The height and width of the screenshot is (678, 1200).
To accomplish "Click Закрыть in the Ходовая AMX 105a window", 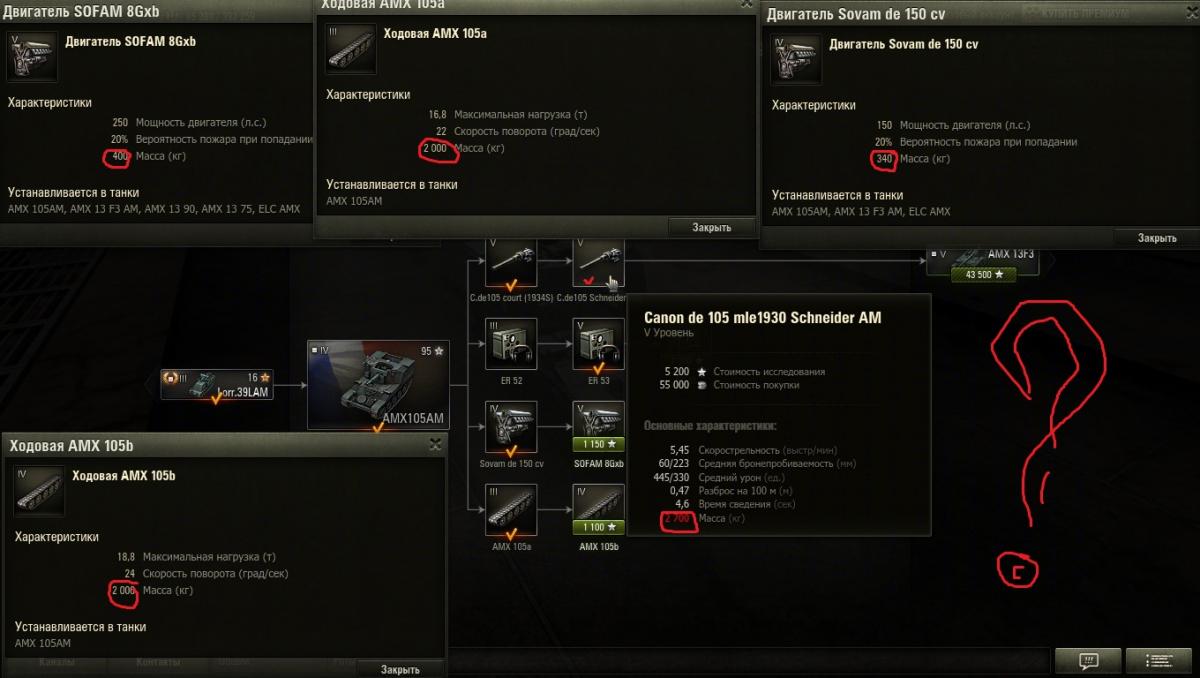I will pos(712,227).
